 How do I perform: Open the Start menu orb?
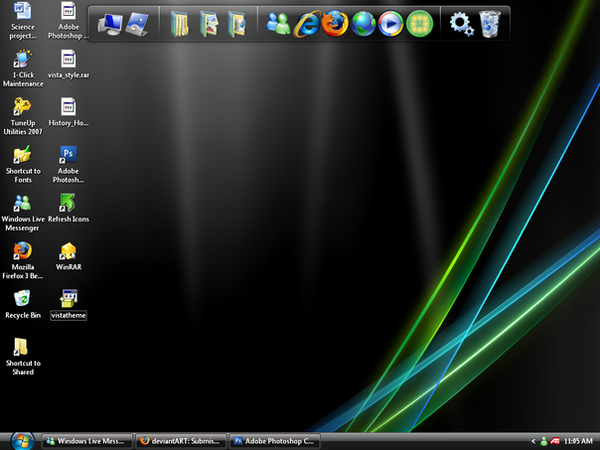22,441
